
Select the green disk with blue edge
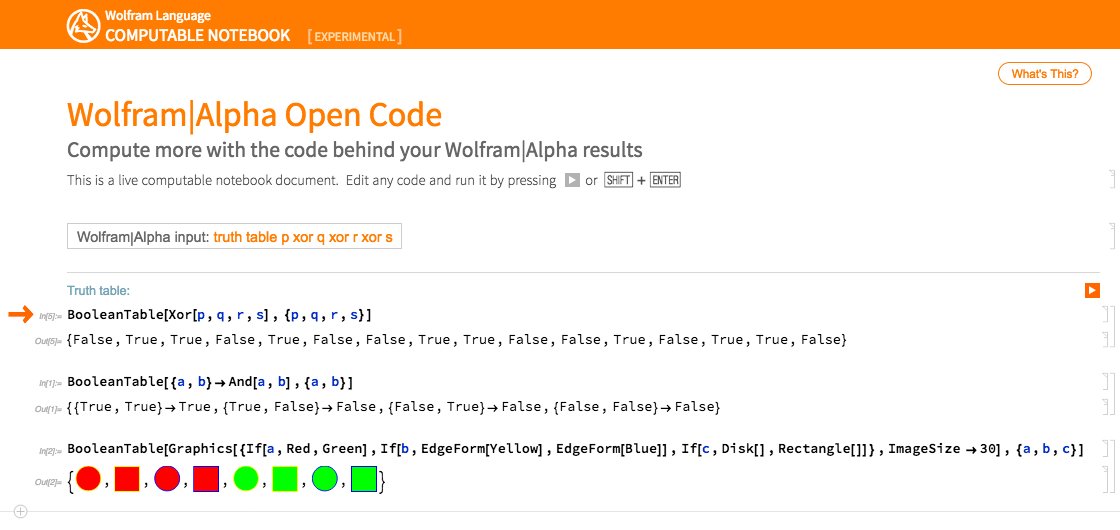324,479
